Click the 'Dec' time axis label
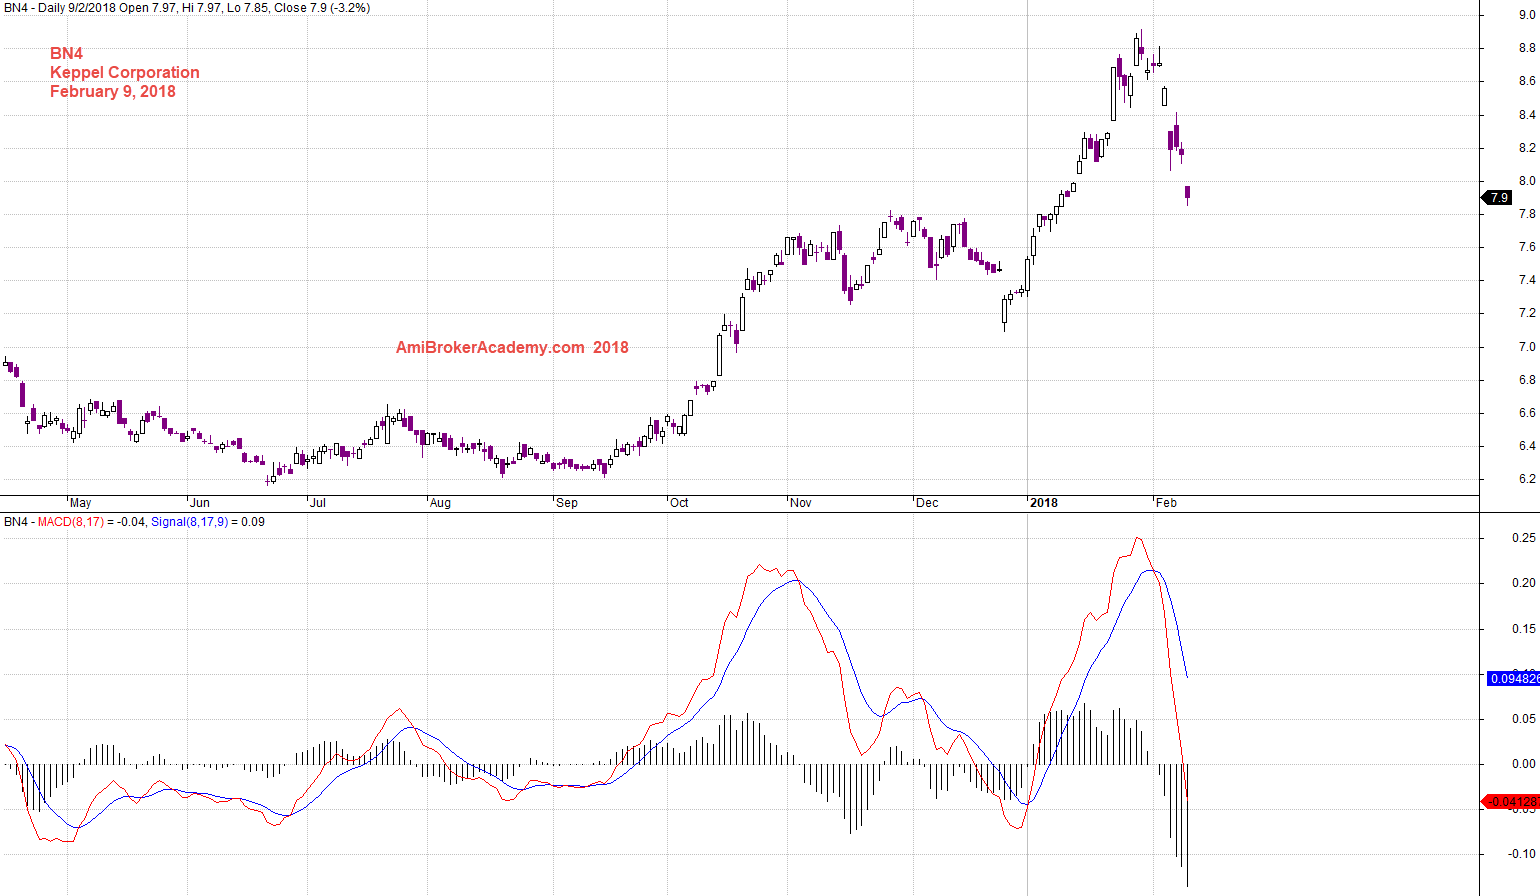 927,503
